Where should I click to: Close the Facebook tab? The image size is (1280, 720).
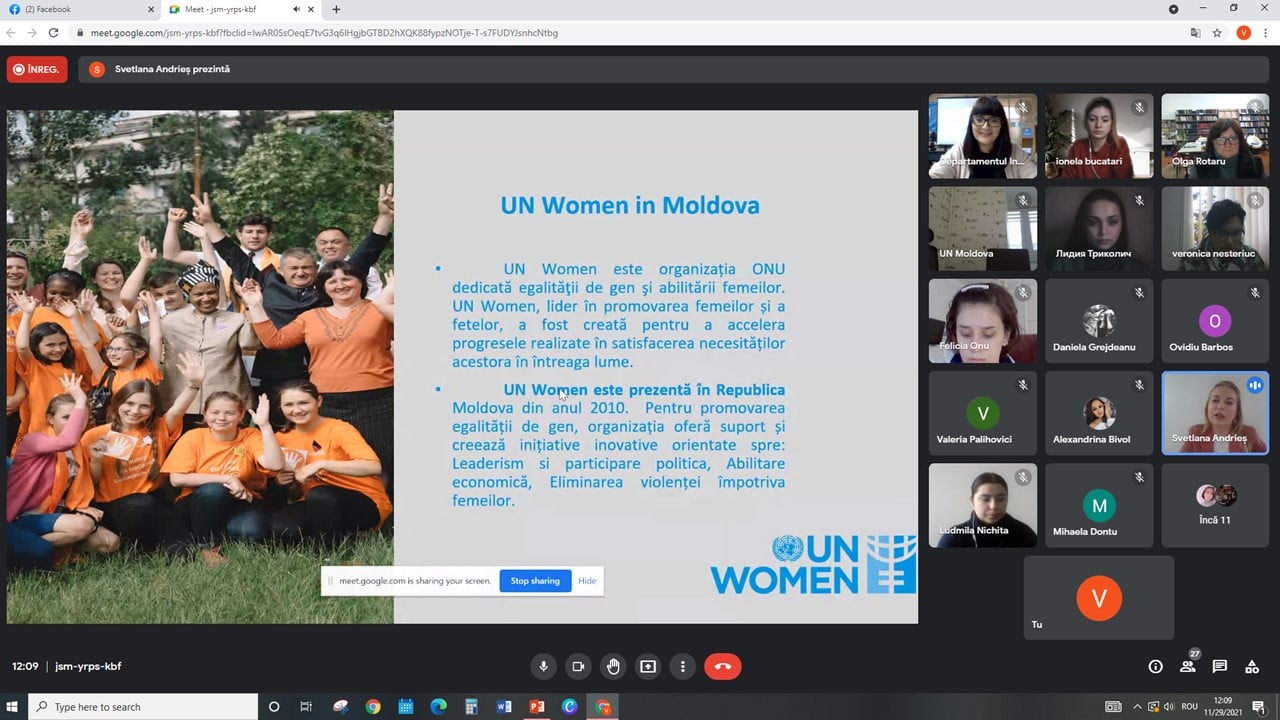(x=151, y=9)
